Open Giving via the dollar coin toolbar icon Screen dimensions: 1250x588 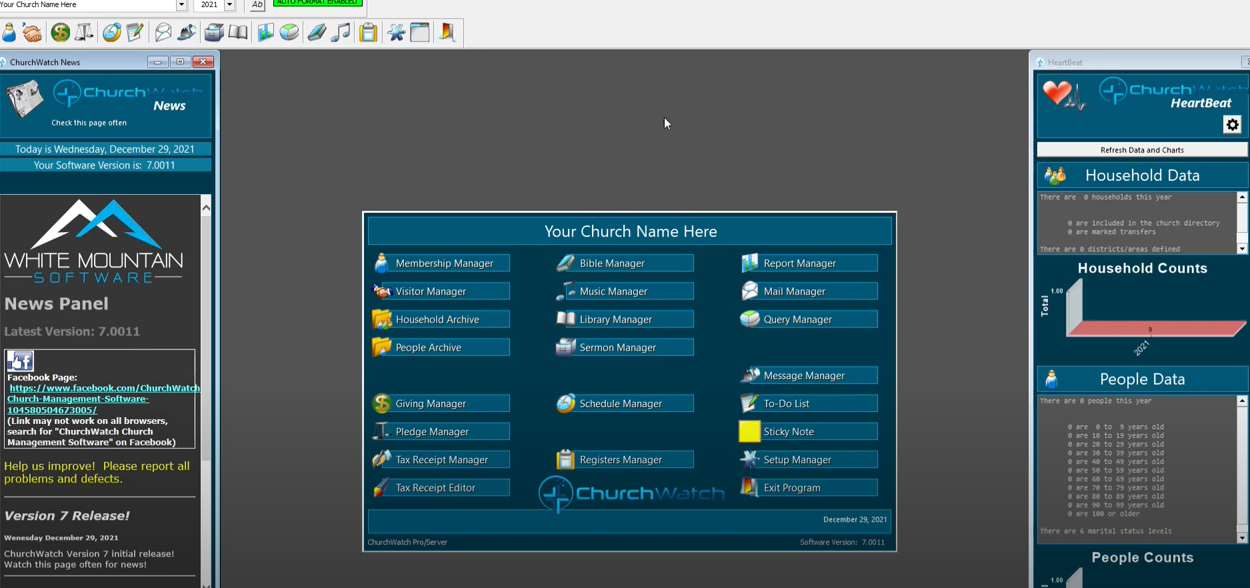coord(60,33)
